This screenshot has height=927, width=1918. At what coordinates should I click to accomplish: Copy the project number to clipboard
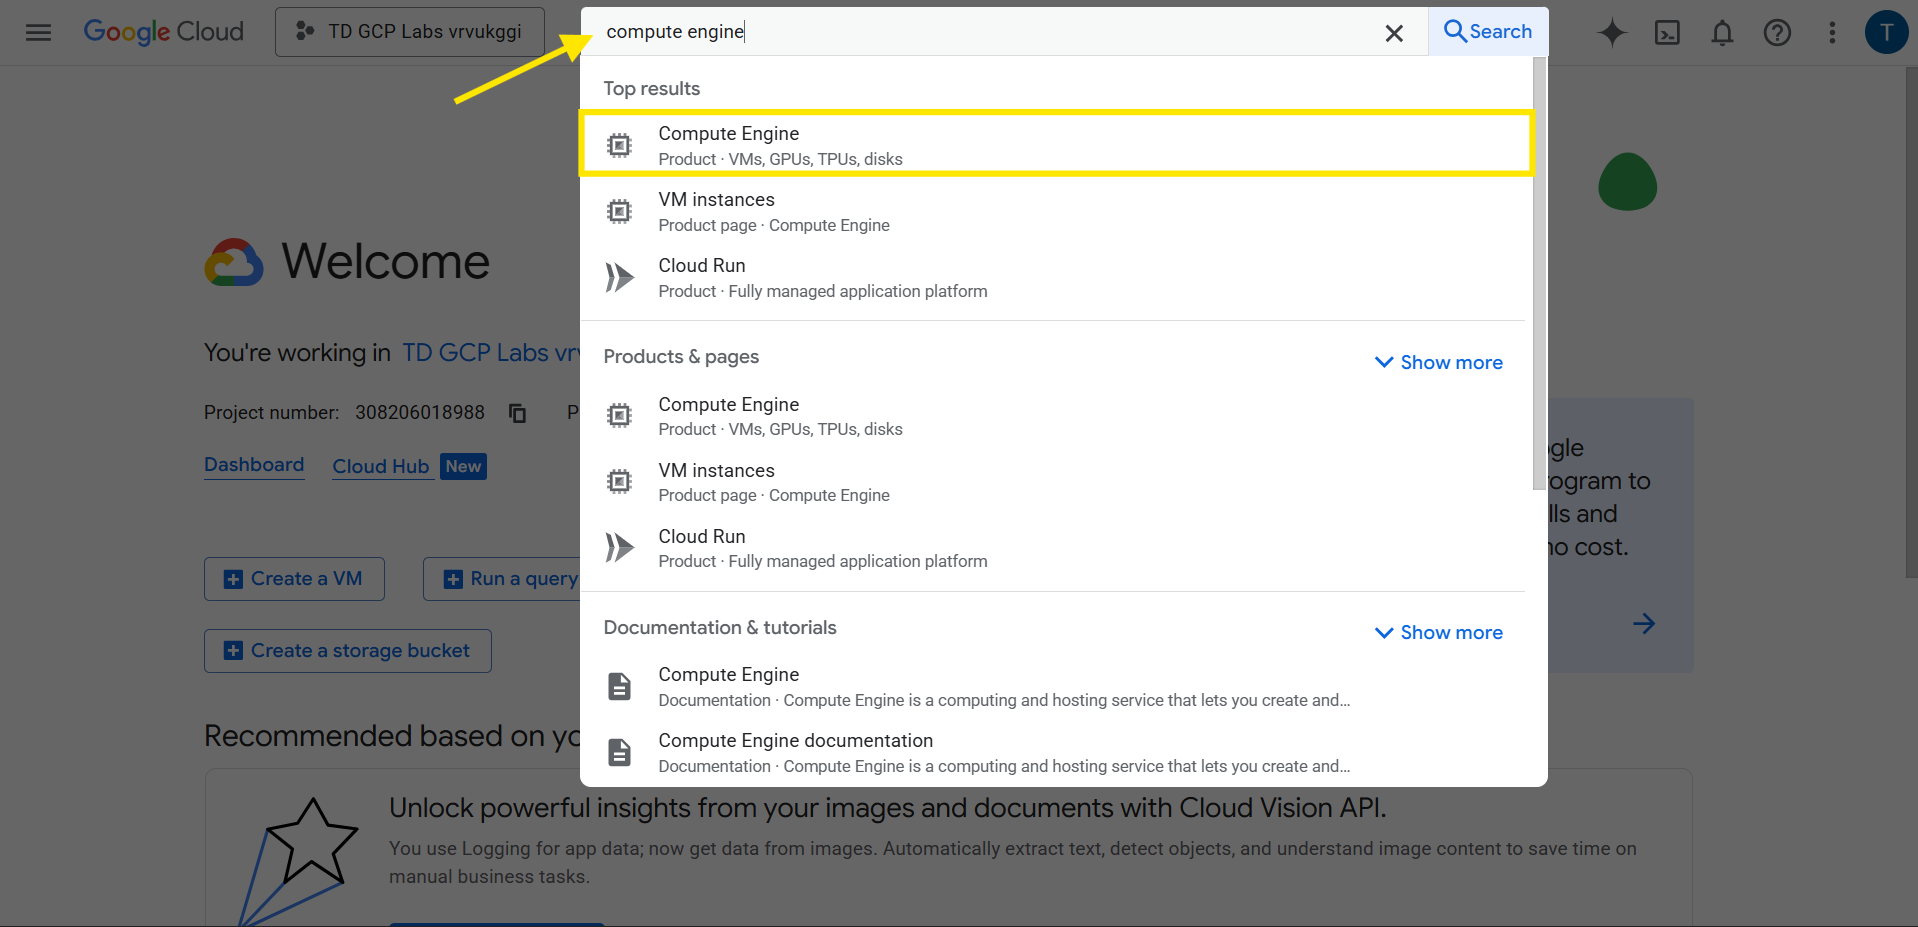click(x=517, y=413)
